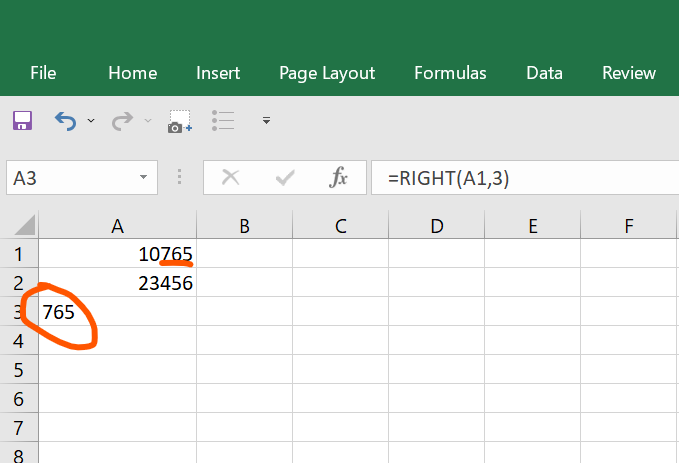Open Insert Function with fx icon

[338, 178]
